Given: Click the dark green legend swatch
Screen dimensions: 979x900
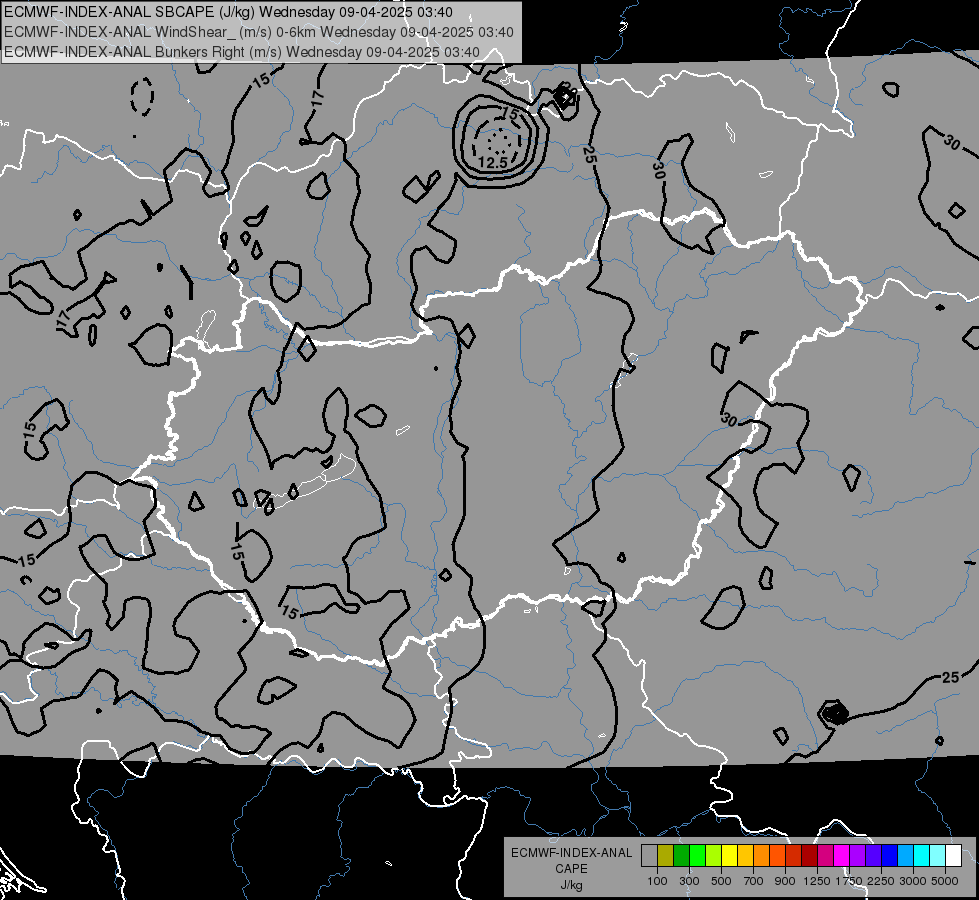Looking at the screenshot, I should click(x=681, y=855).
